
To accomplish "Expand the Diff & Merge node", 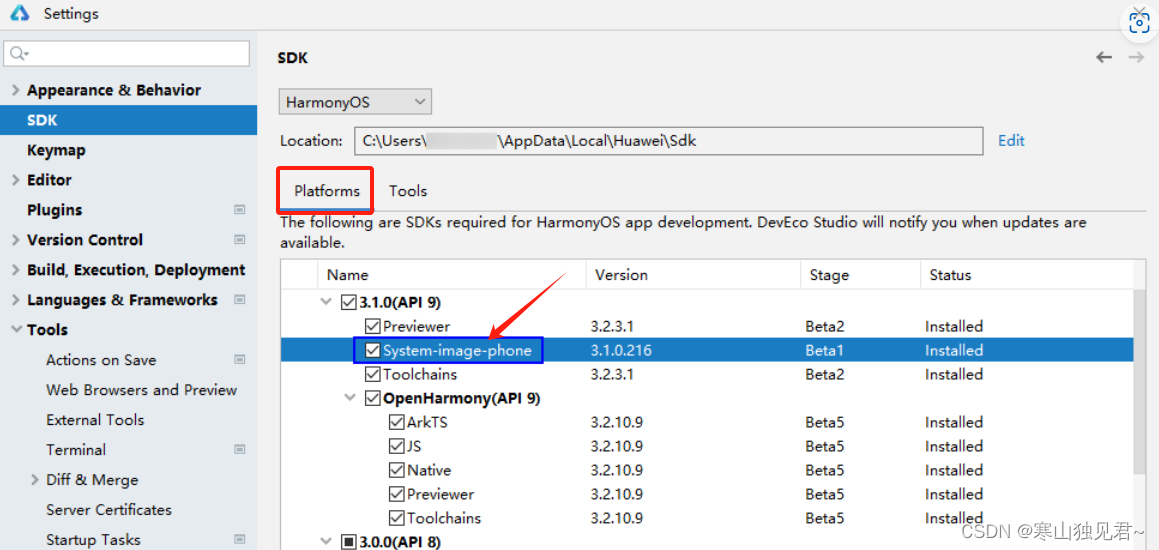I will 35,480.
